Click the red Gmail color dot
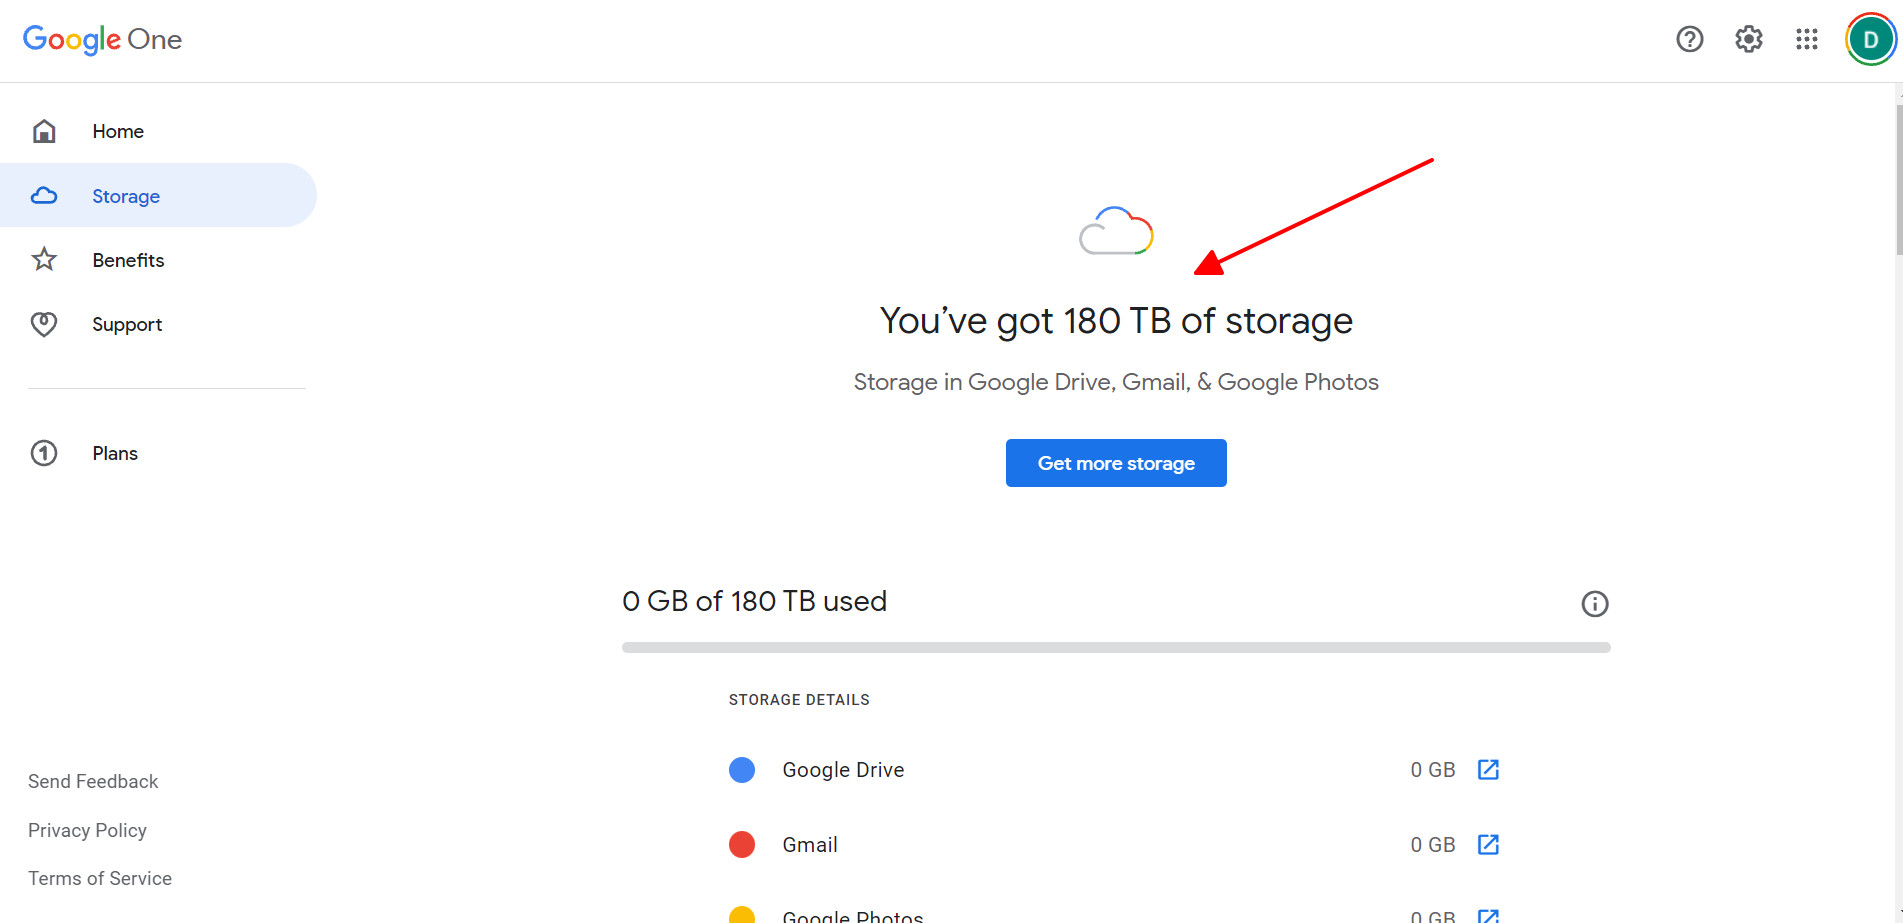Screen dimensions: 1903x923 click(x=742, y=845)
